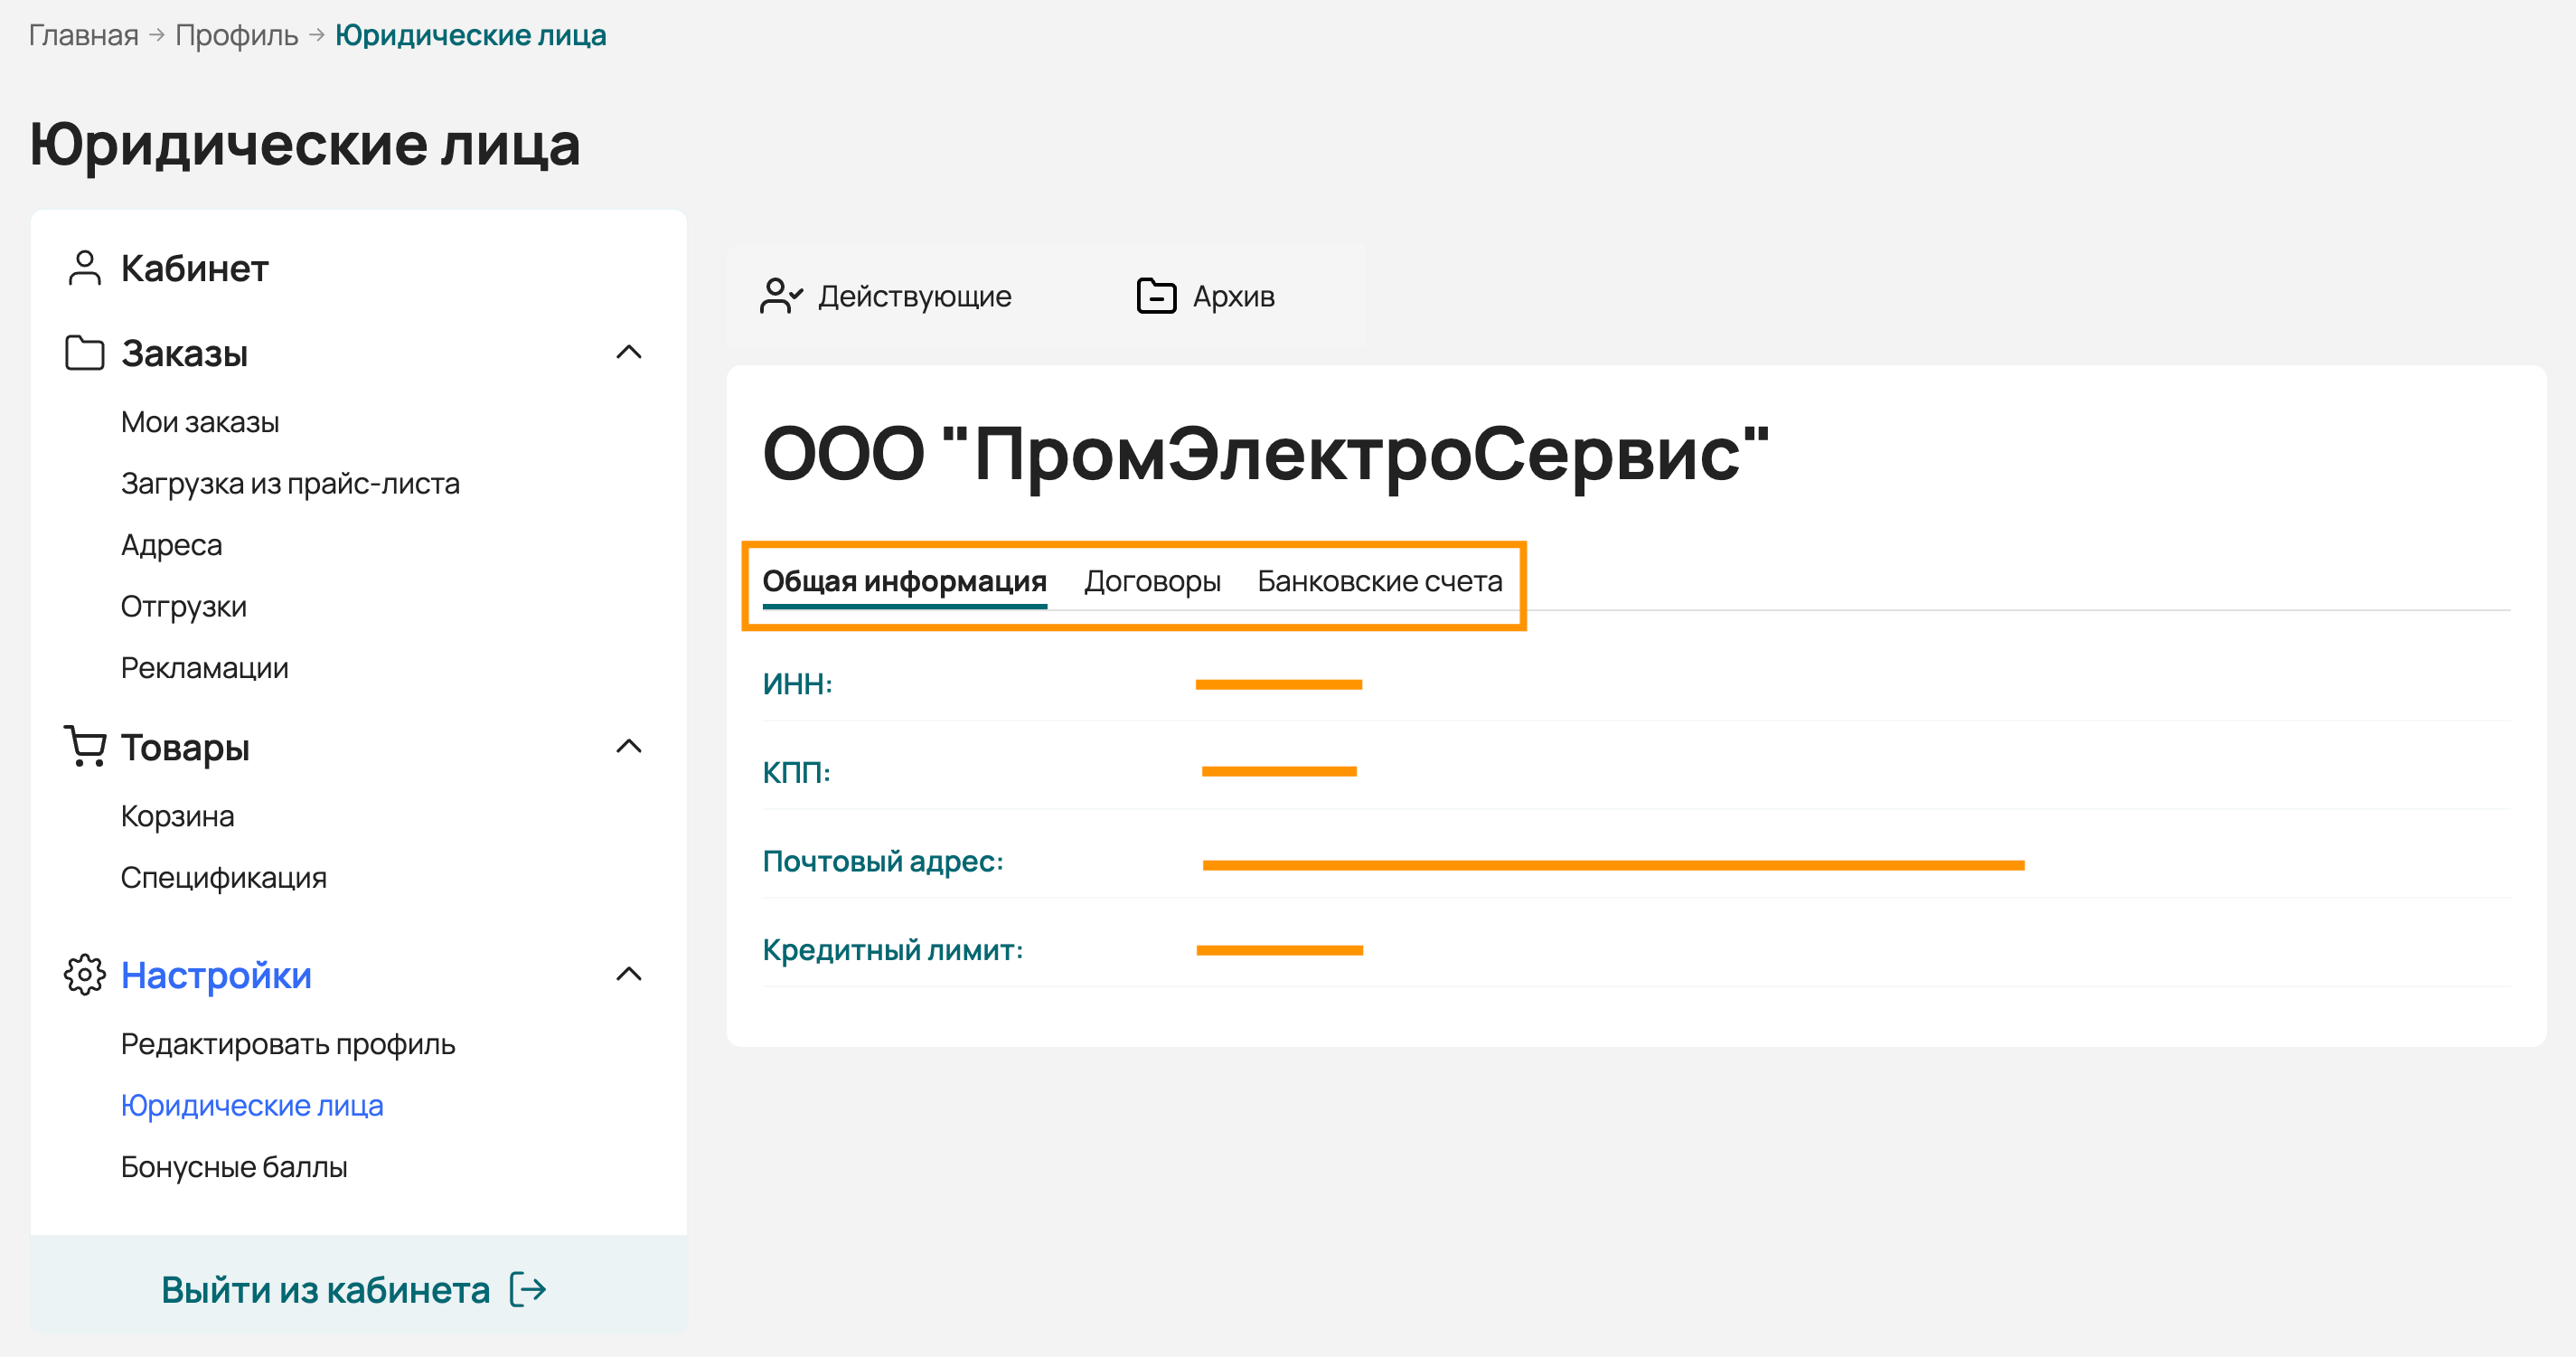Click the КПП: field label

pyautogui.click(x=797, y=773)
